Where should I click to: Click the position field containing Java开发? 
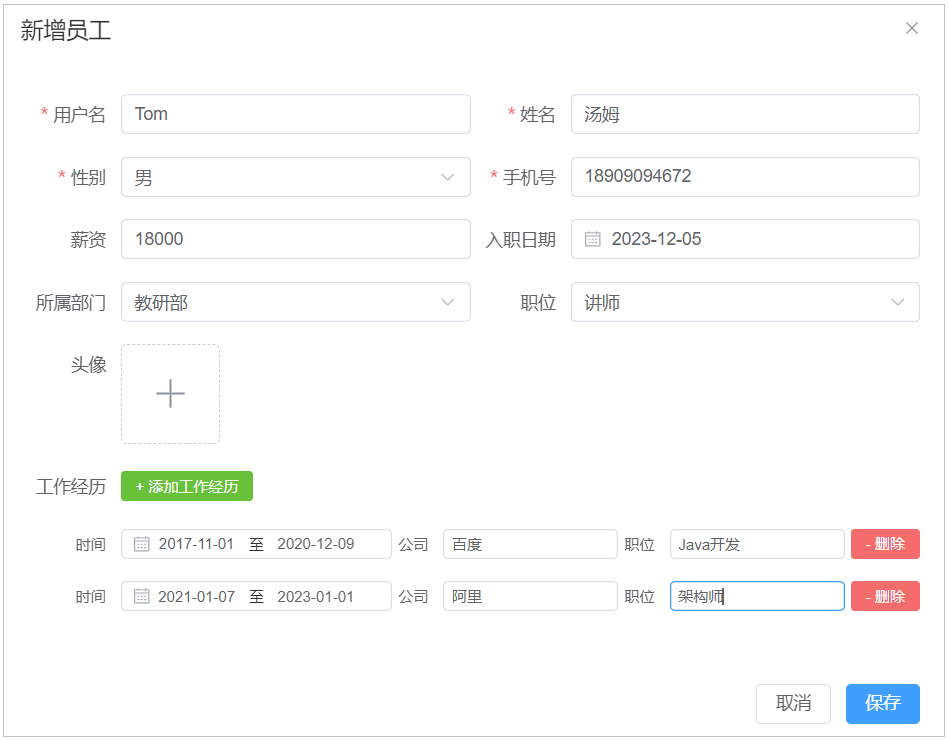pos(757,544)
